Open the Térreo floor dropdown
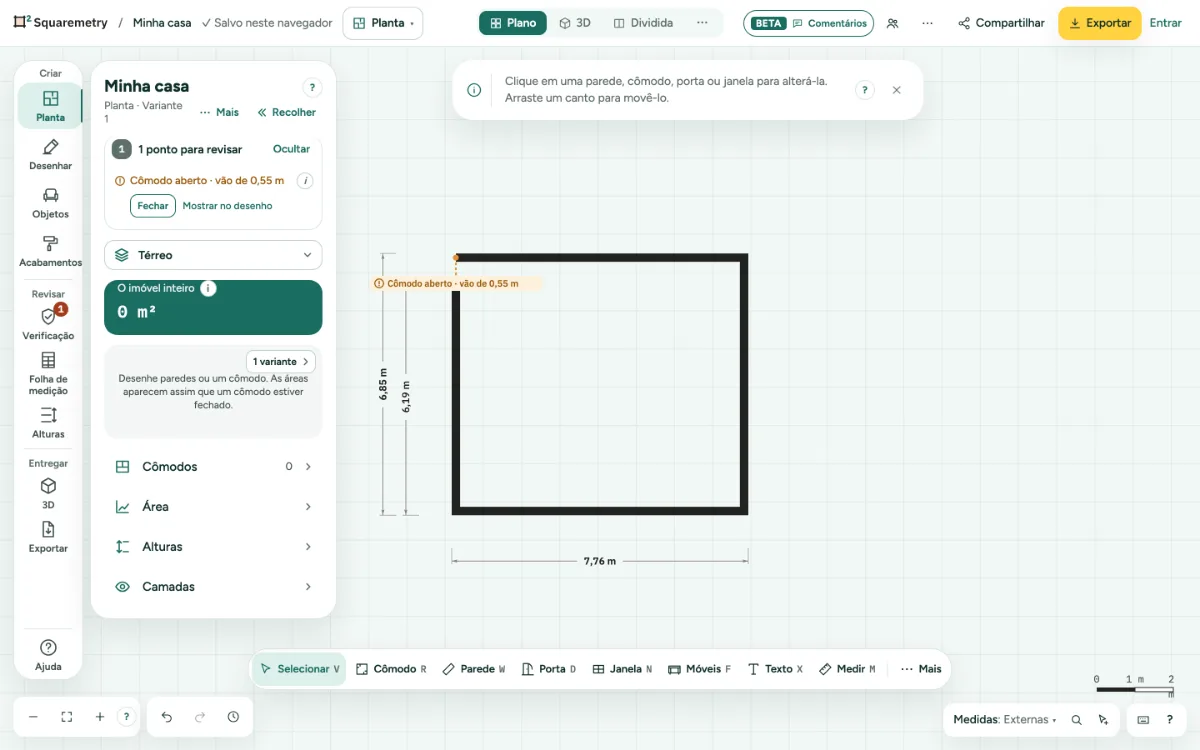Image resolution: width=1200 pixels, height=750 pixels. [213, 255]
